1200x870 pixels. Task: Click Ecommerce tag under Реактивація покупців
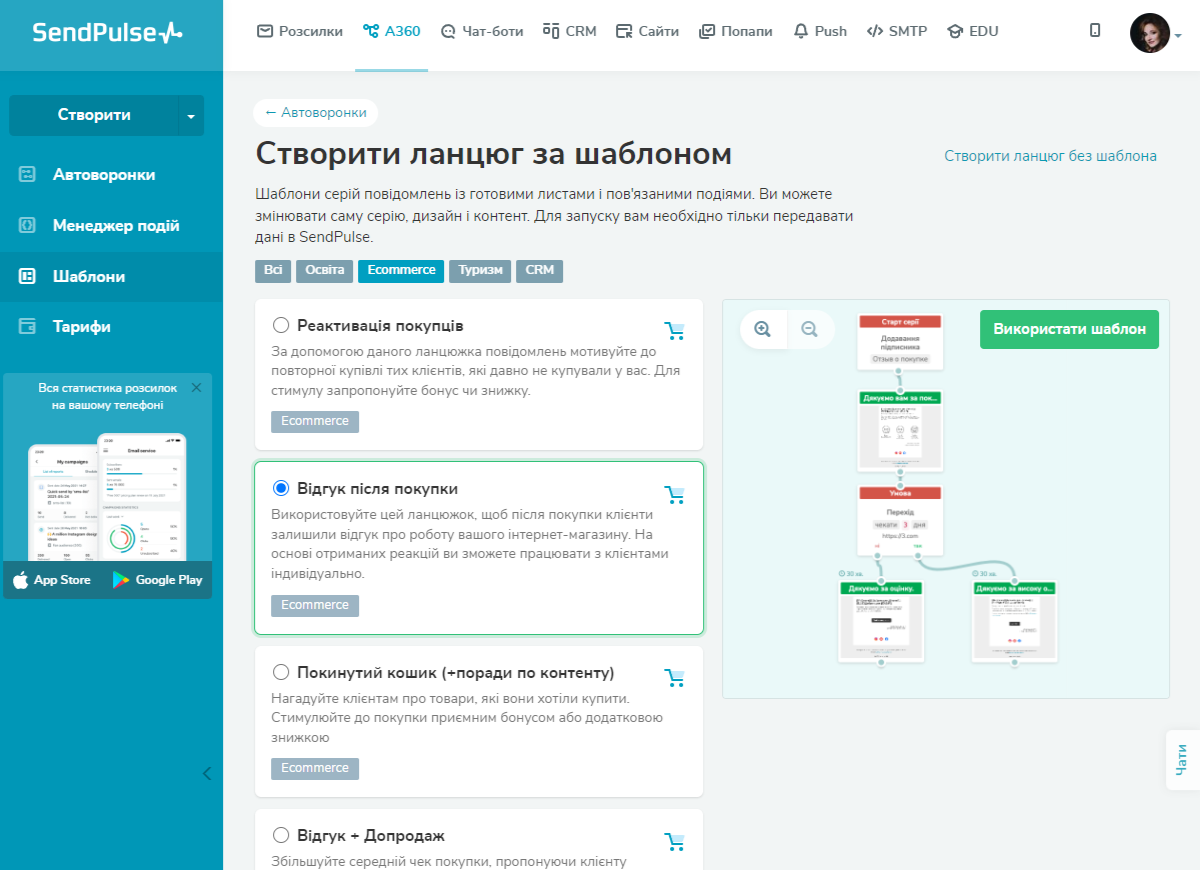(x=315, y=421)
